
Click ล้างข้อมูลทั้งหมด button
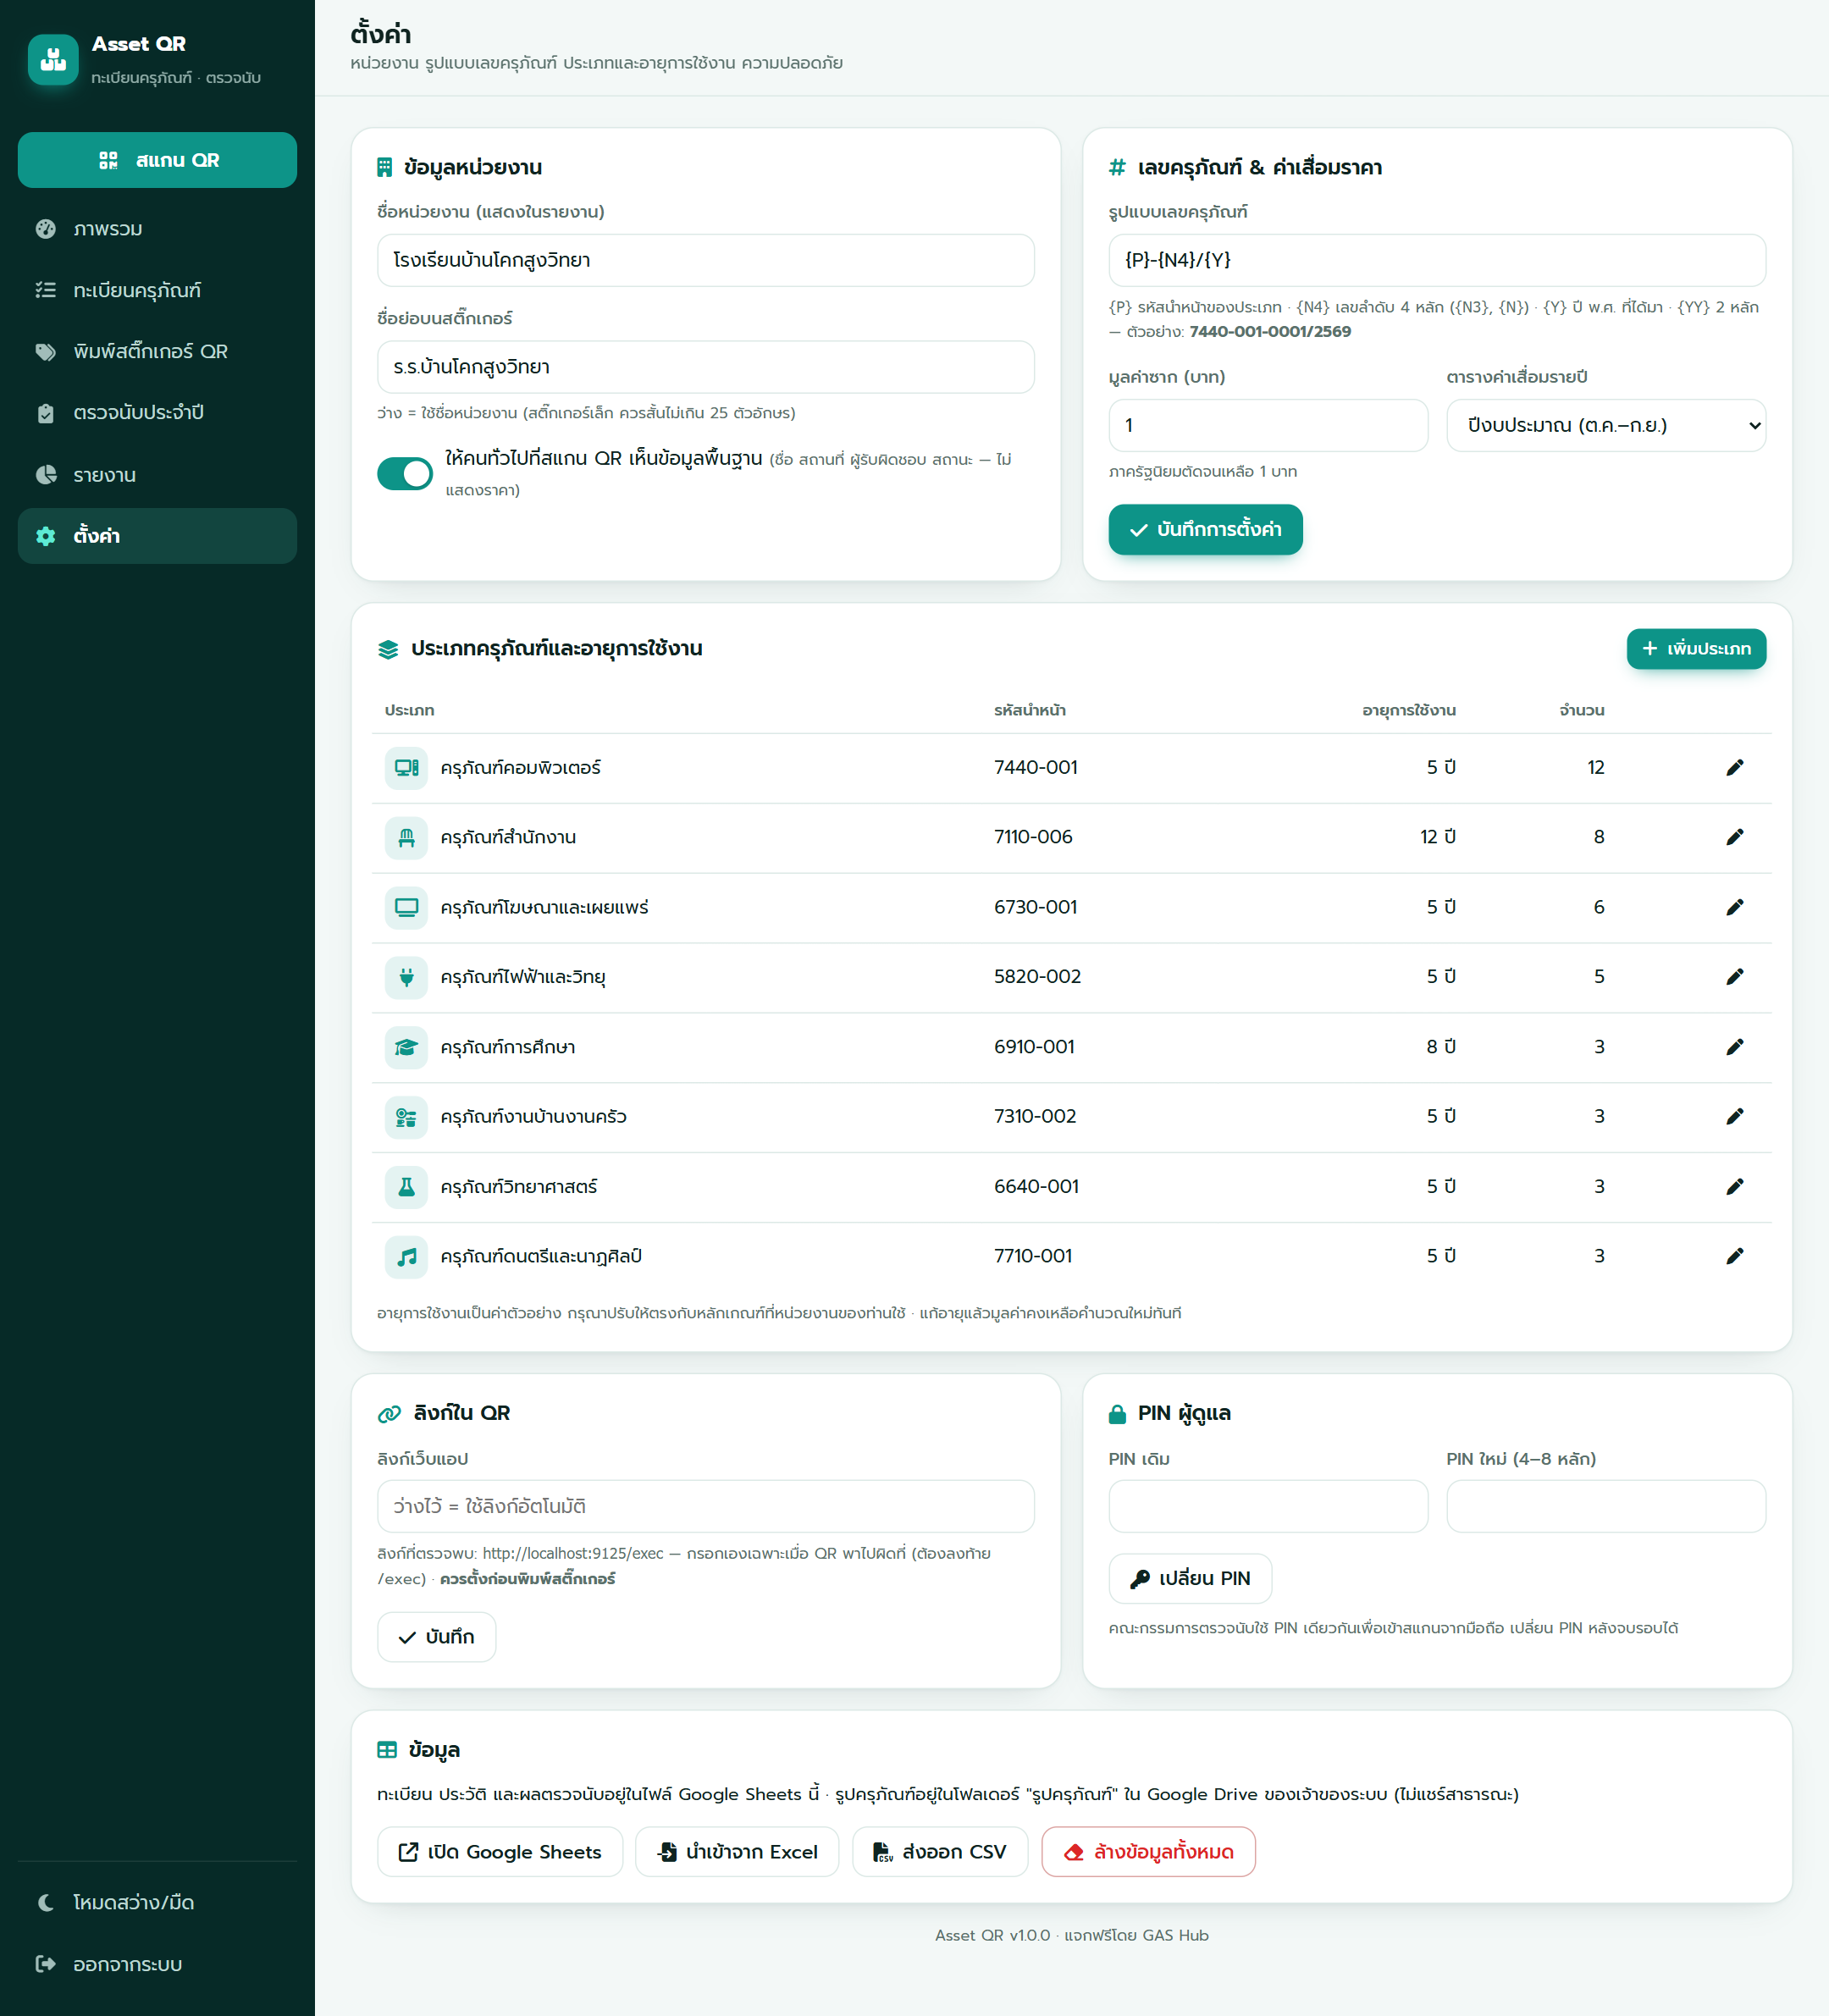coord(1148,1852)
